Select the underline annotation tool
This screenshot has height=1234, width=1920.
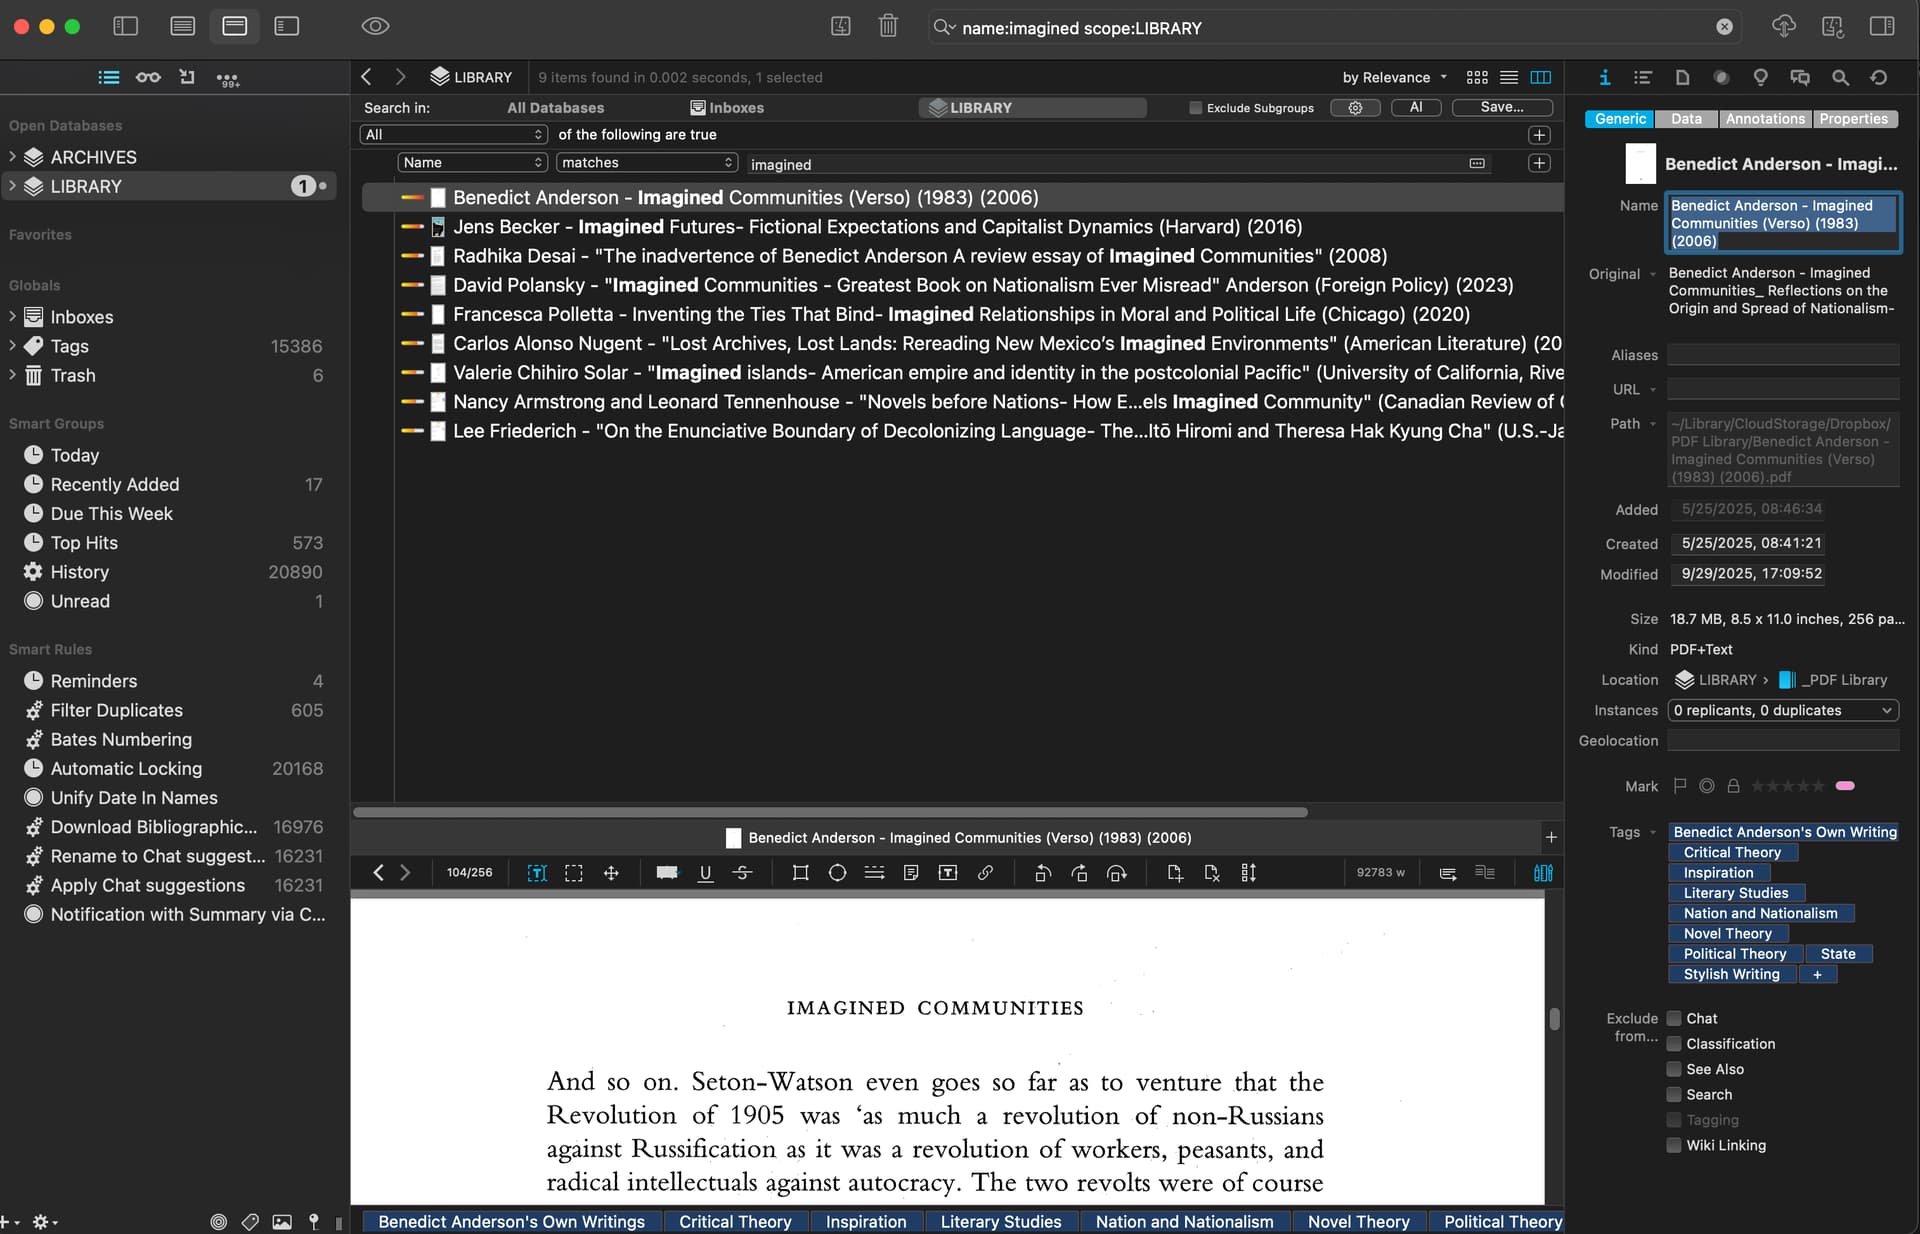(x=705, y=873)
